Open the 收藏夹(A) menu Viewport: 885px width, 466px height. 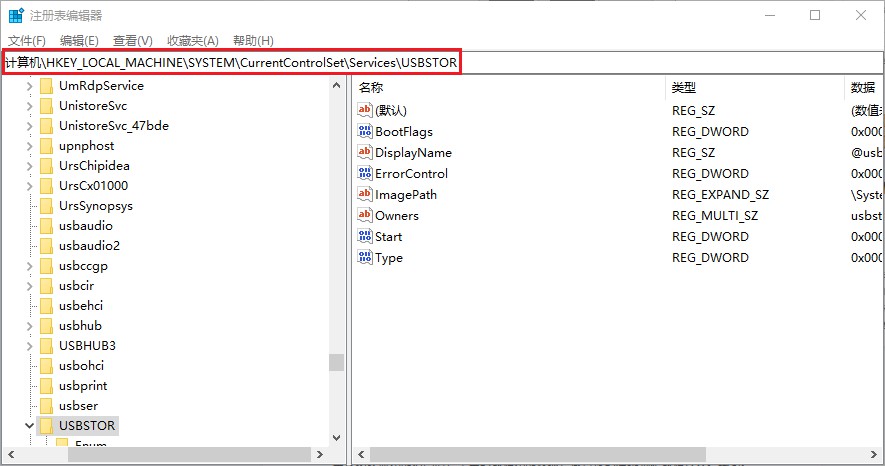192,41
